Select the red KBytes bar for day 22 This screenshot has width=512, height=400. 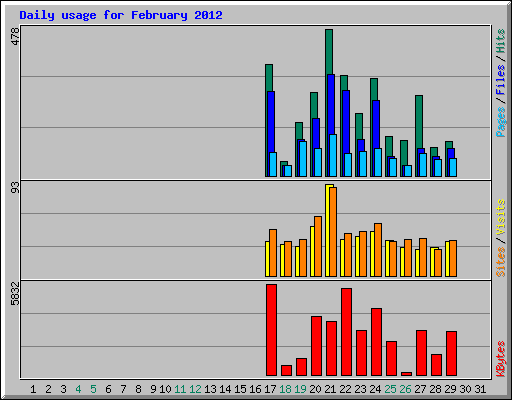point(346,332)
